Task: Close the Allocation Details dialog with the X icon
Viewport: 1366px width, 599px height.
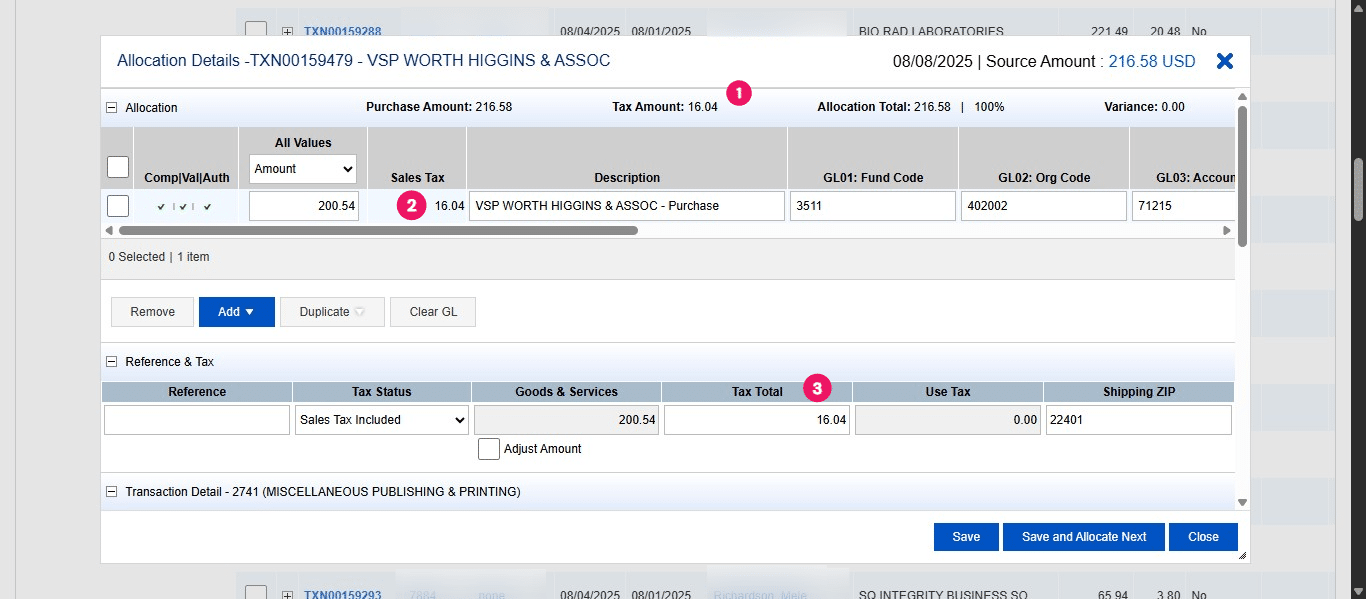Action: pyautogui.click(x=1224, y=60)
